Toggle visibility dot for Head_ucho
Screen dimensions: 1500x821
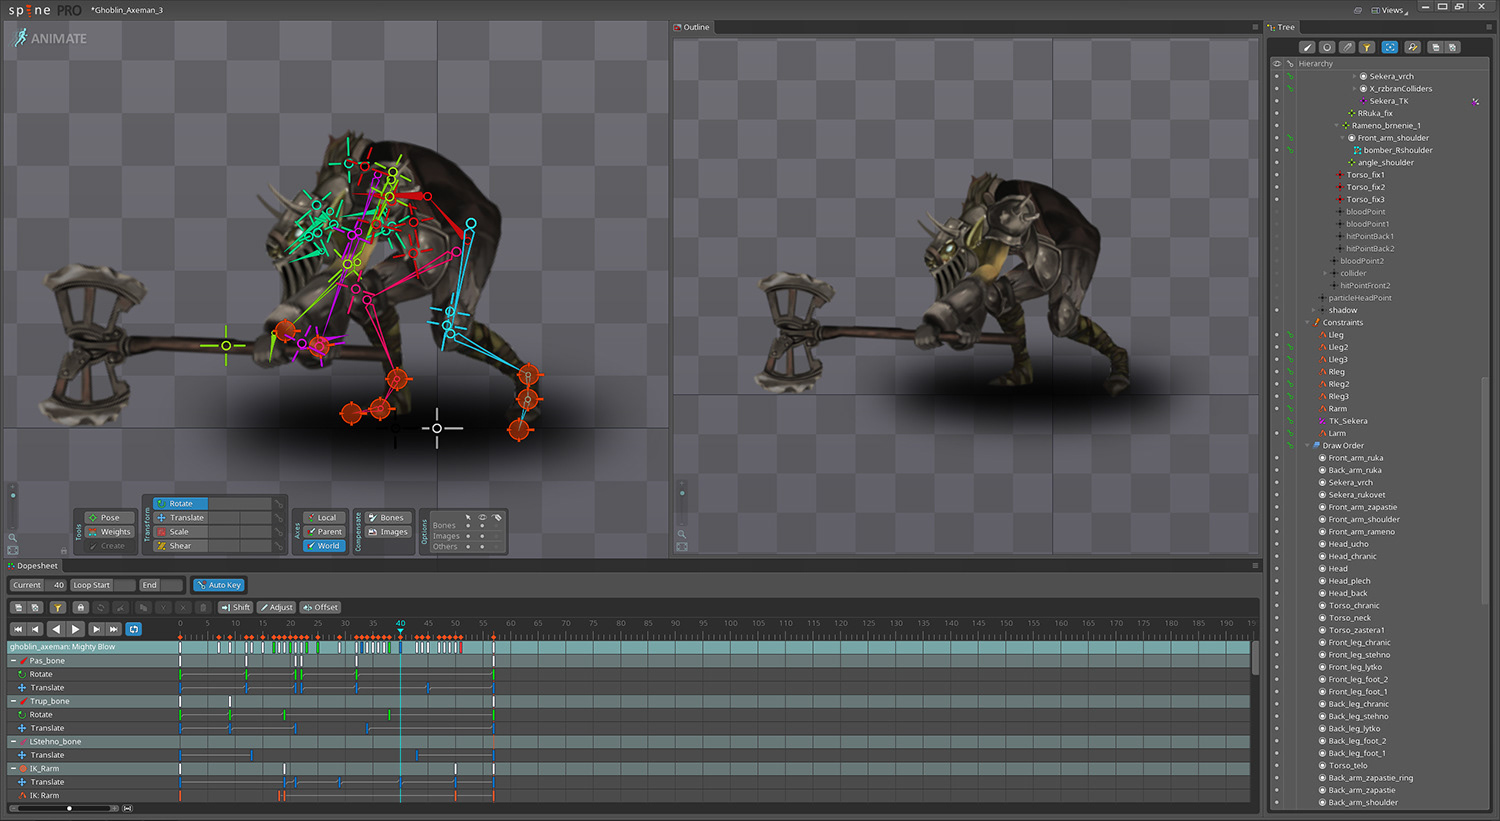(1277, 544)
